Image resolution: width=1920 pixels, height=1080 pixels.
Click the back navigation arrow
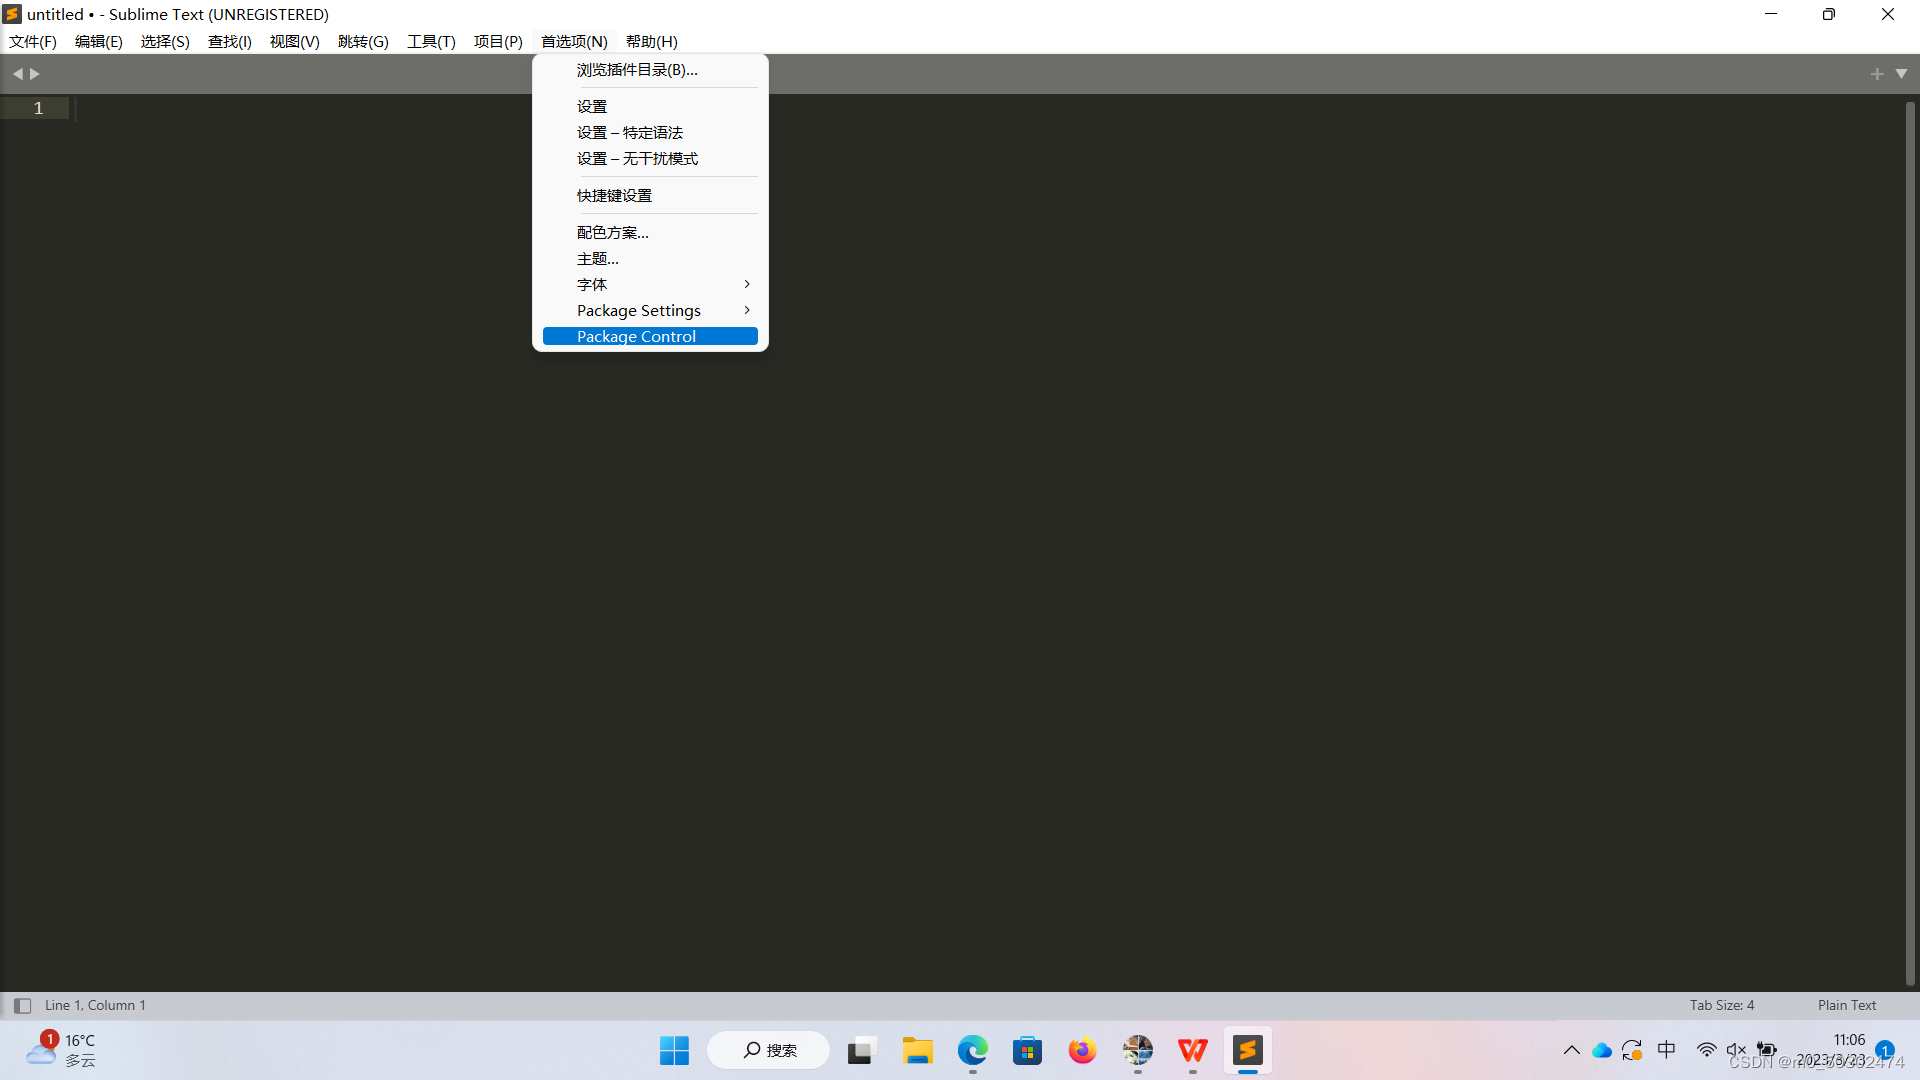(x=17, y=73)
